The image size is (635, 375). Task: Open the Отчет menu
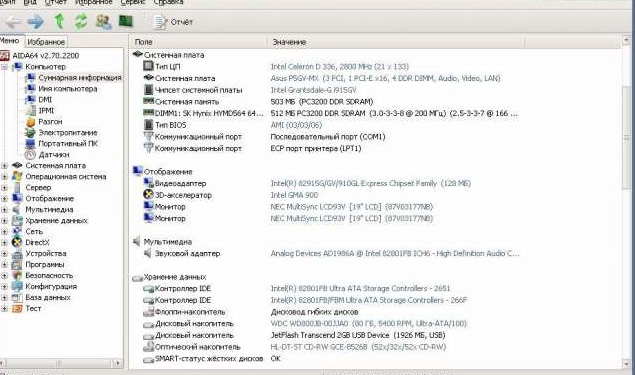point(55,2)
